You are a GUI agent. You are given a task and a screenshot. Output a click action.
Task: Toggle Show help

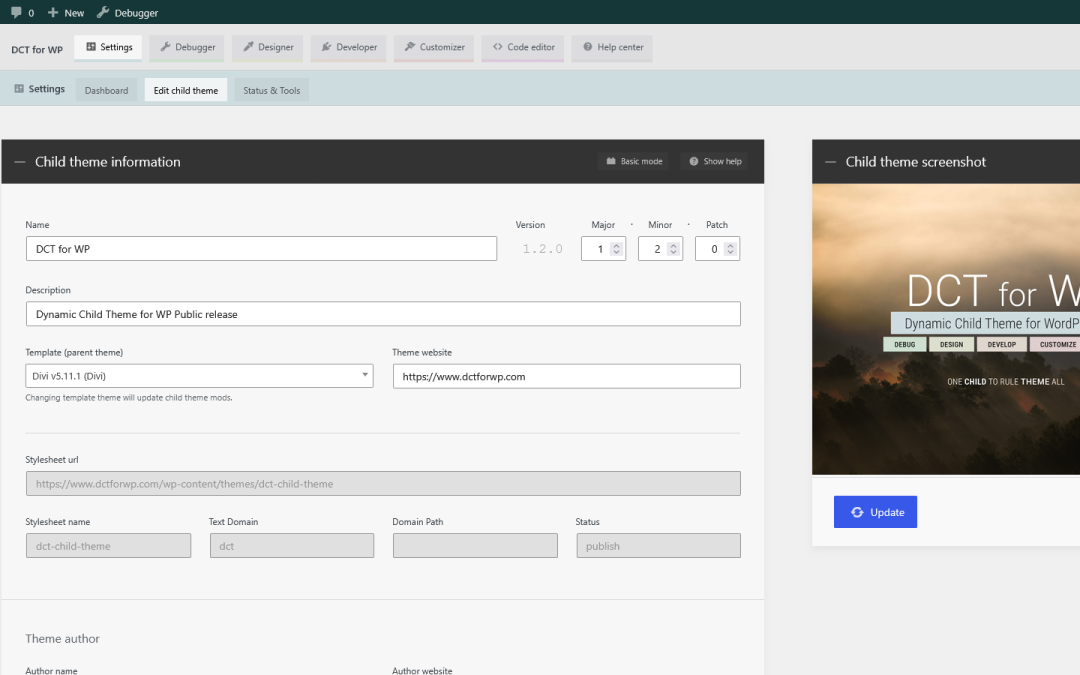click(x=716, y=161)
